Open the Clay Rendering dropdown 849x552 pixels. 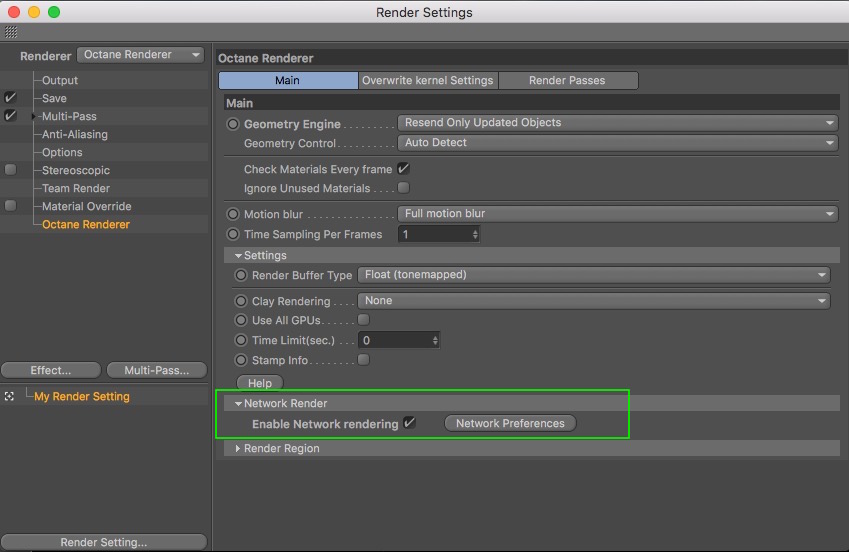tap(593, 301)
